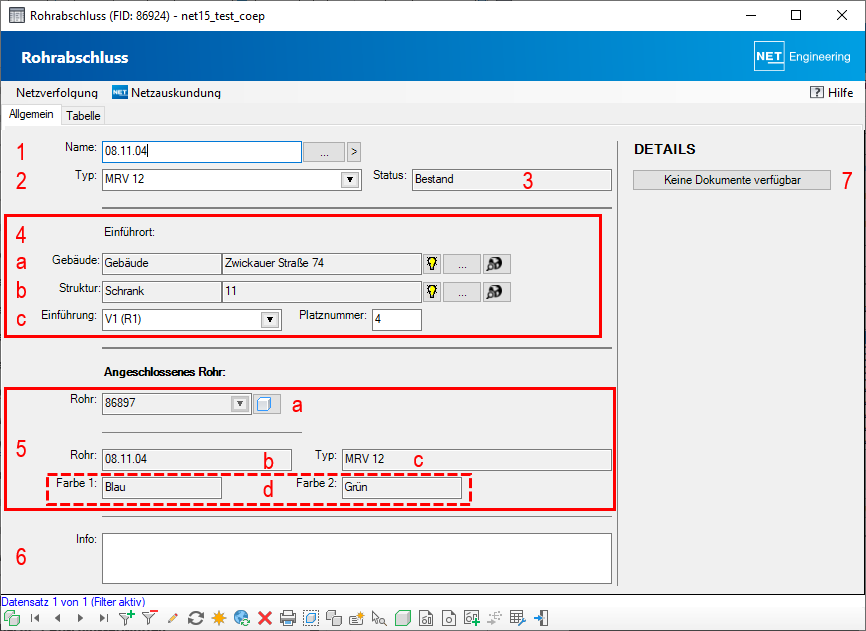Click the 3D cube icon beside Rohr dropdown
The height and width of the screenshot is (631, 866).
click(x=266, y=404)
